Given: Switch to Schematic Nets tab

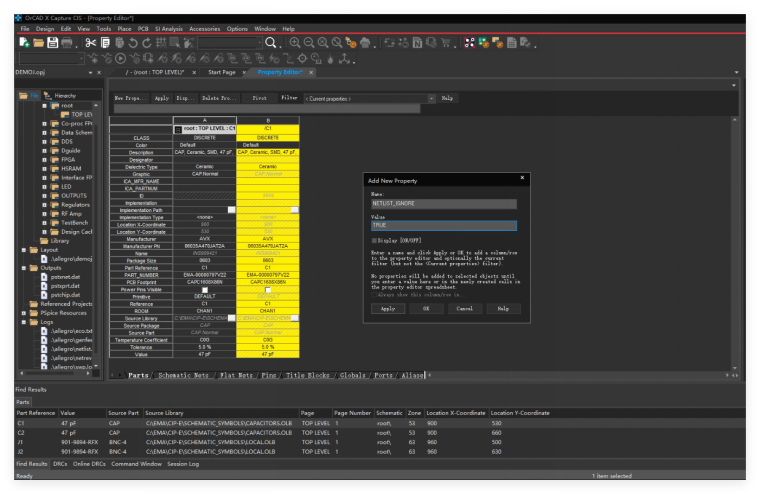Looking at the screenshot, I should tap(183, 375).
